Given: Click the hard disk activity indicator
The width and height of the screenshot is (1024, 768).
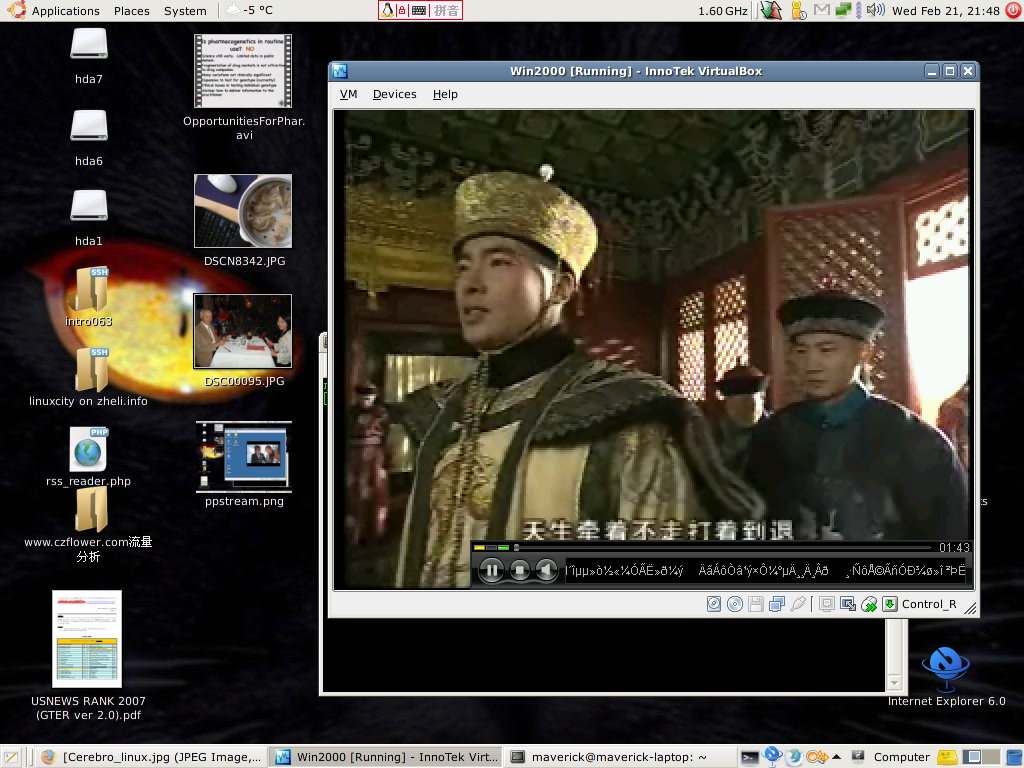Looking at the screenshot, I should 714,604.
